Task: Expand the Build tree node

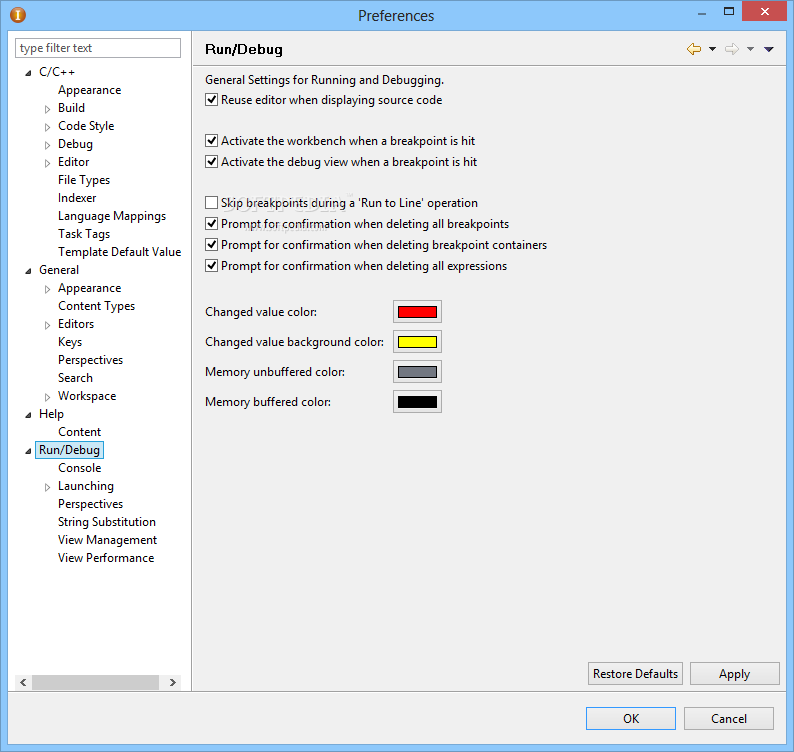Action: coord(47,109)
